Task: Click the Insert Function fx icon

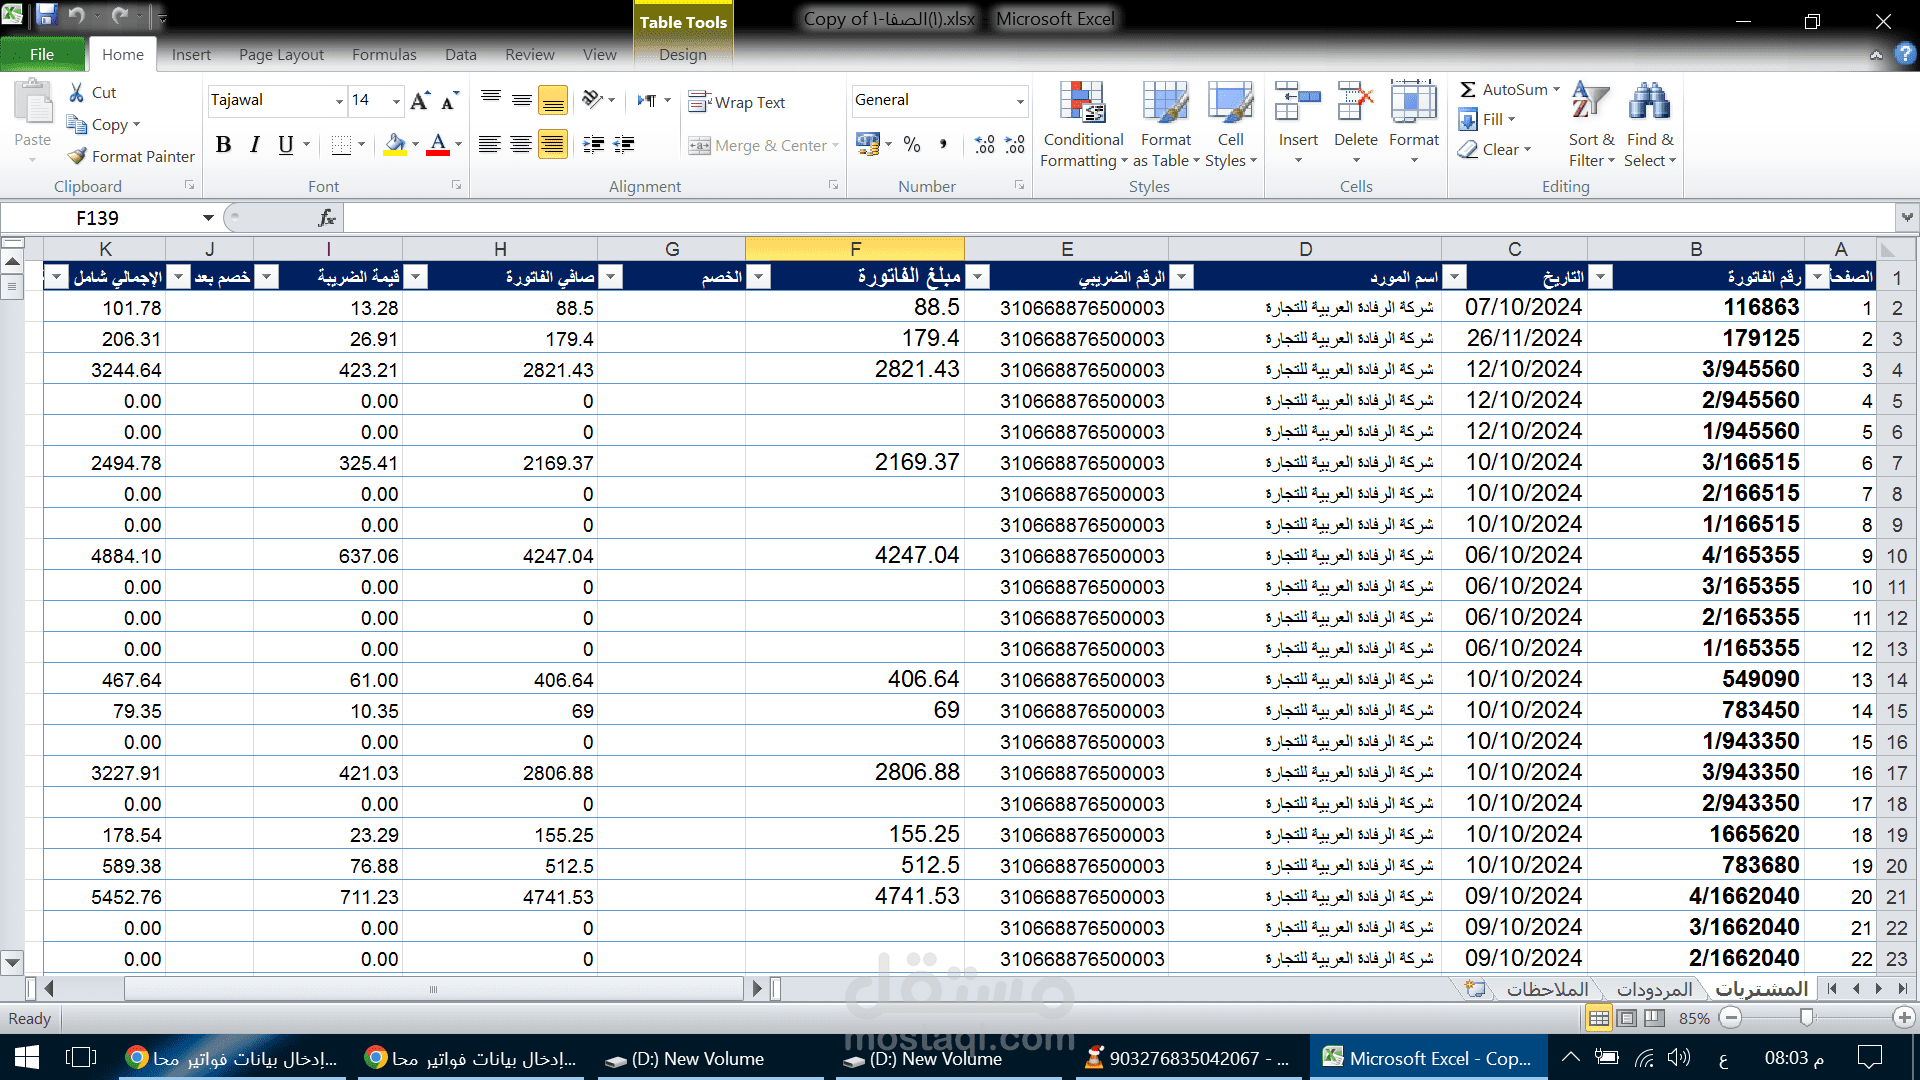Action: pyautogui.click(x=326, y=217)
